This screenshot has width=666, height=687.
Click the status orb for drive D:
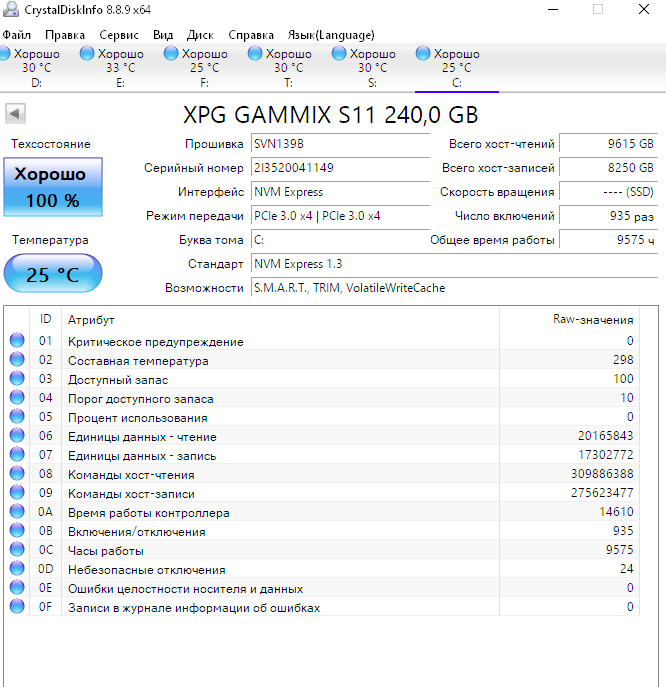tap(4, 53)
